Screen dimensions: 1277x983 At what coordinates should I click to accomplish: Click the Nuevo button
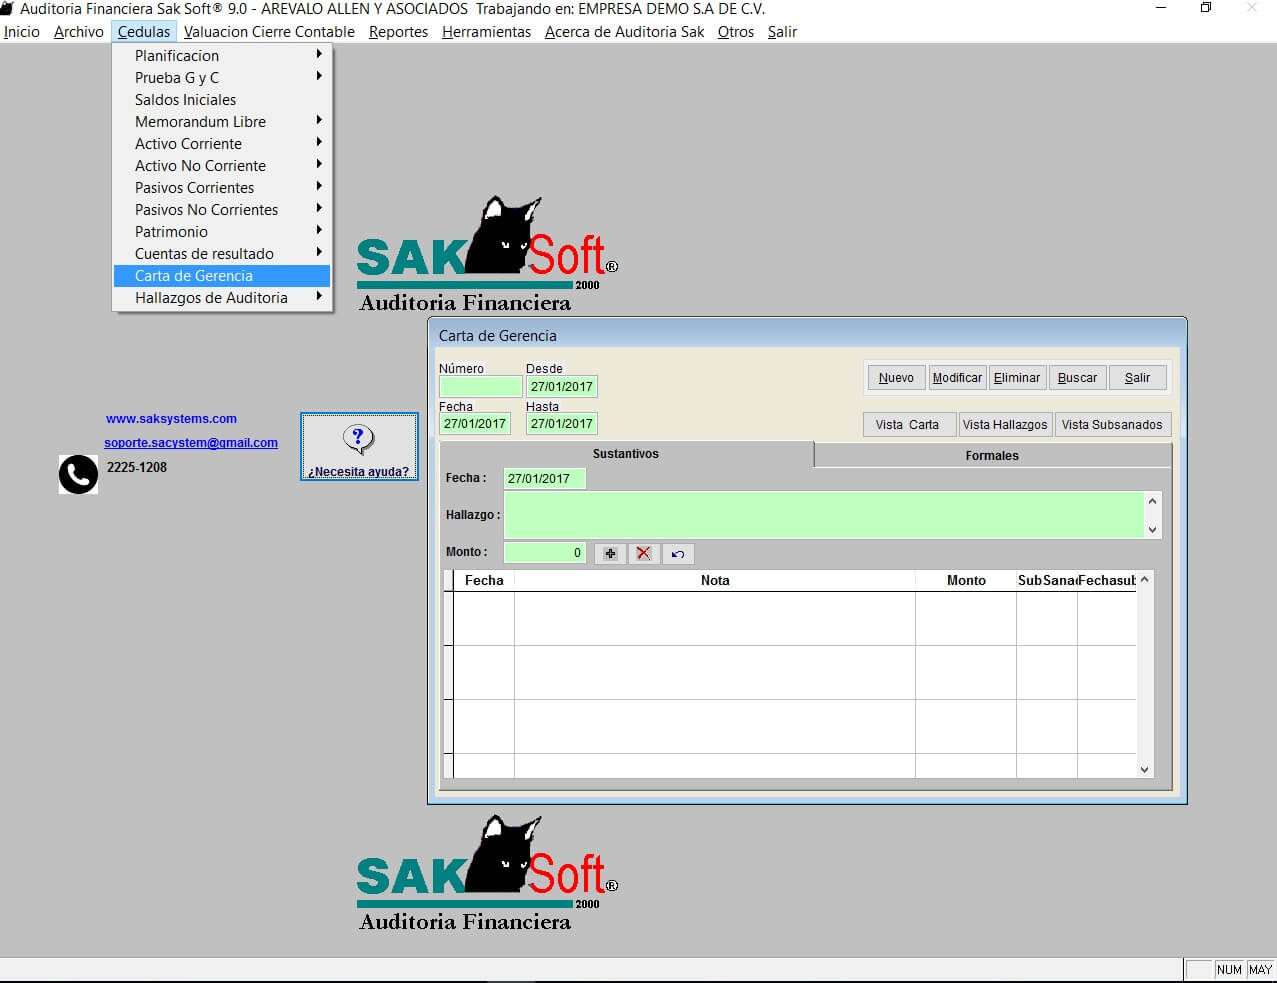(x=896, y=378)
